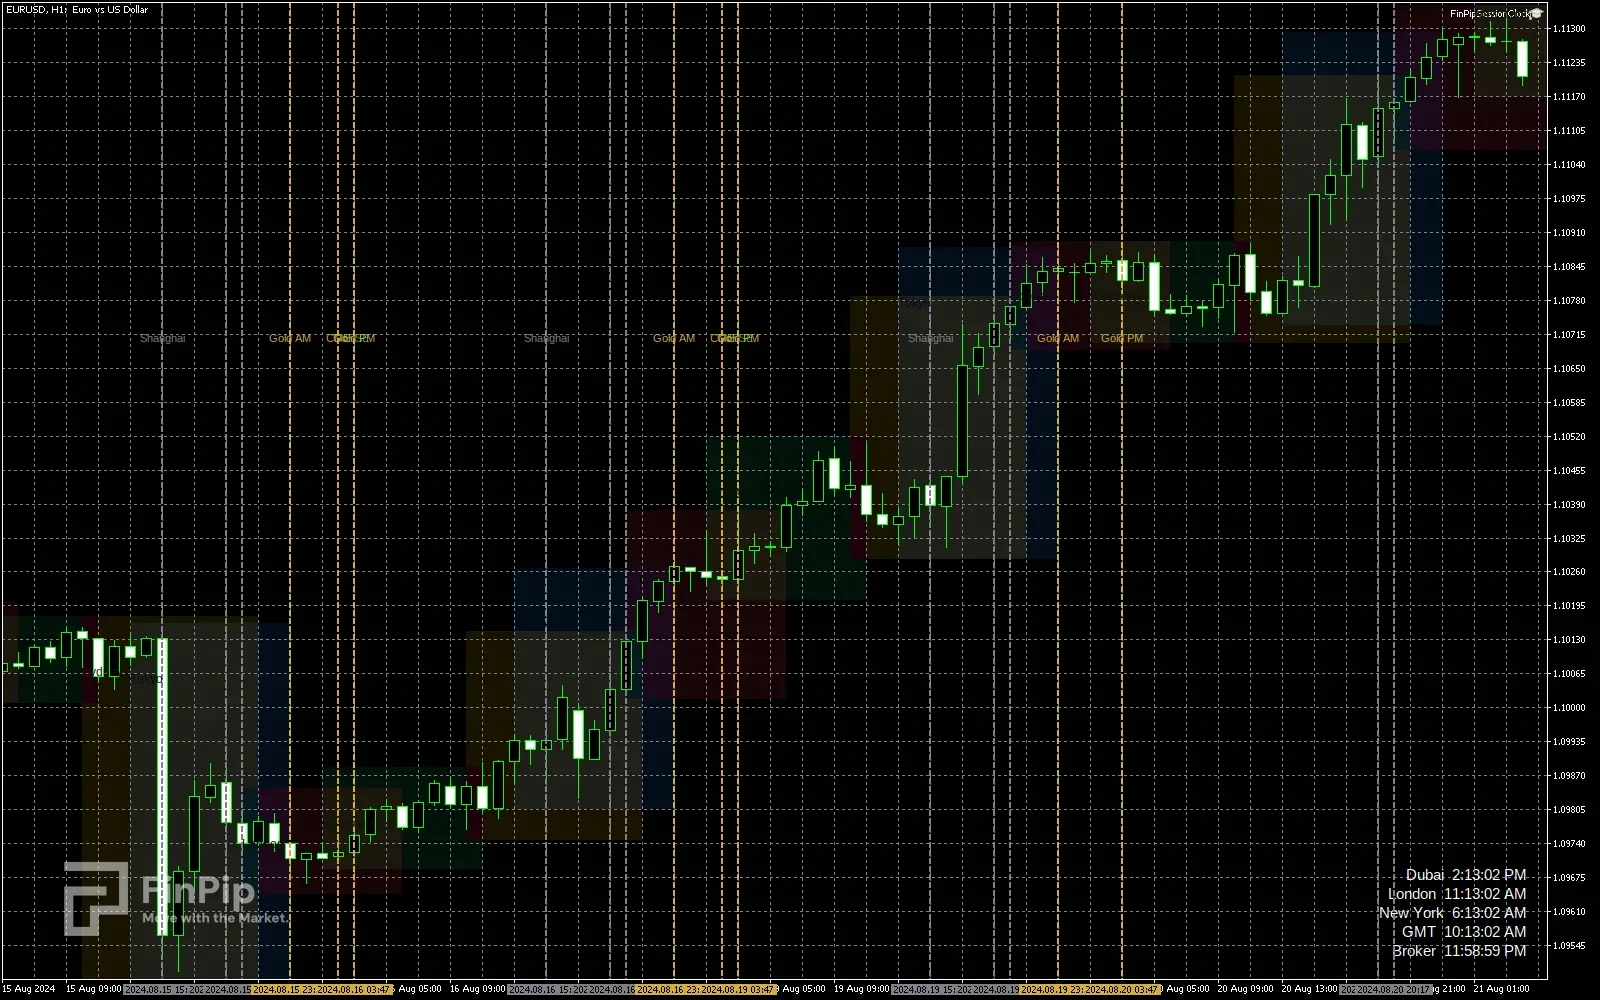Click the 15 Aug 2024 time axis label
Screen dimensions: 1600x1000
click(x=29, y=989)
